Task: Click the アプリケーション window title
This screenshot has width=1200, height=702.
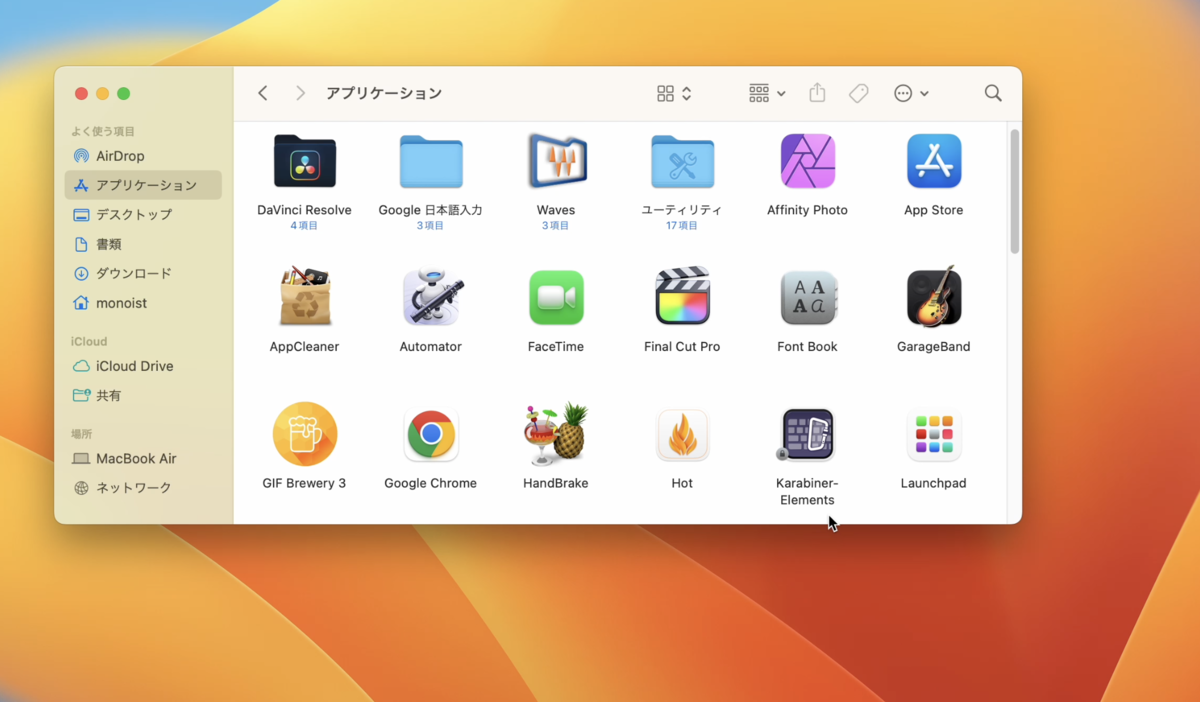Action: tap(384, 93)
